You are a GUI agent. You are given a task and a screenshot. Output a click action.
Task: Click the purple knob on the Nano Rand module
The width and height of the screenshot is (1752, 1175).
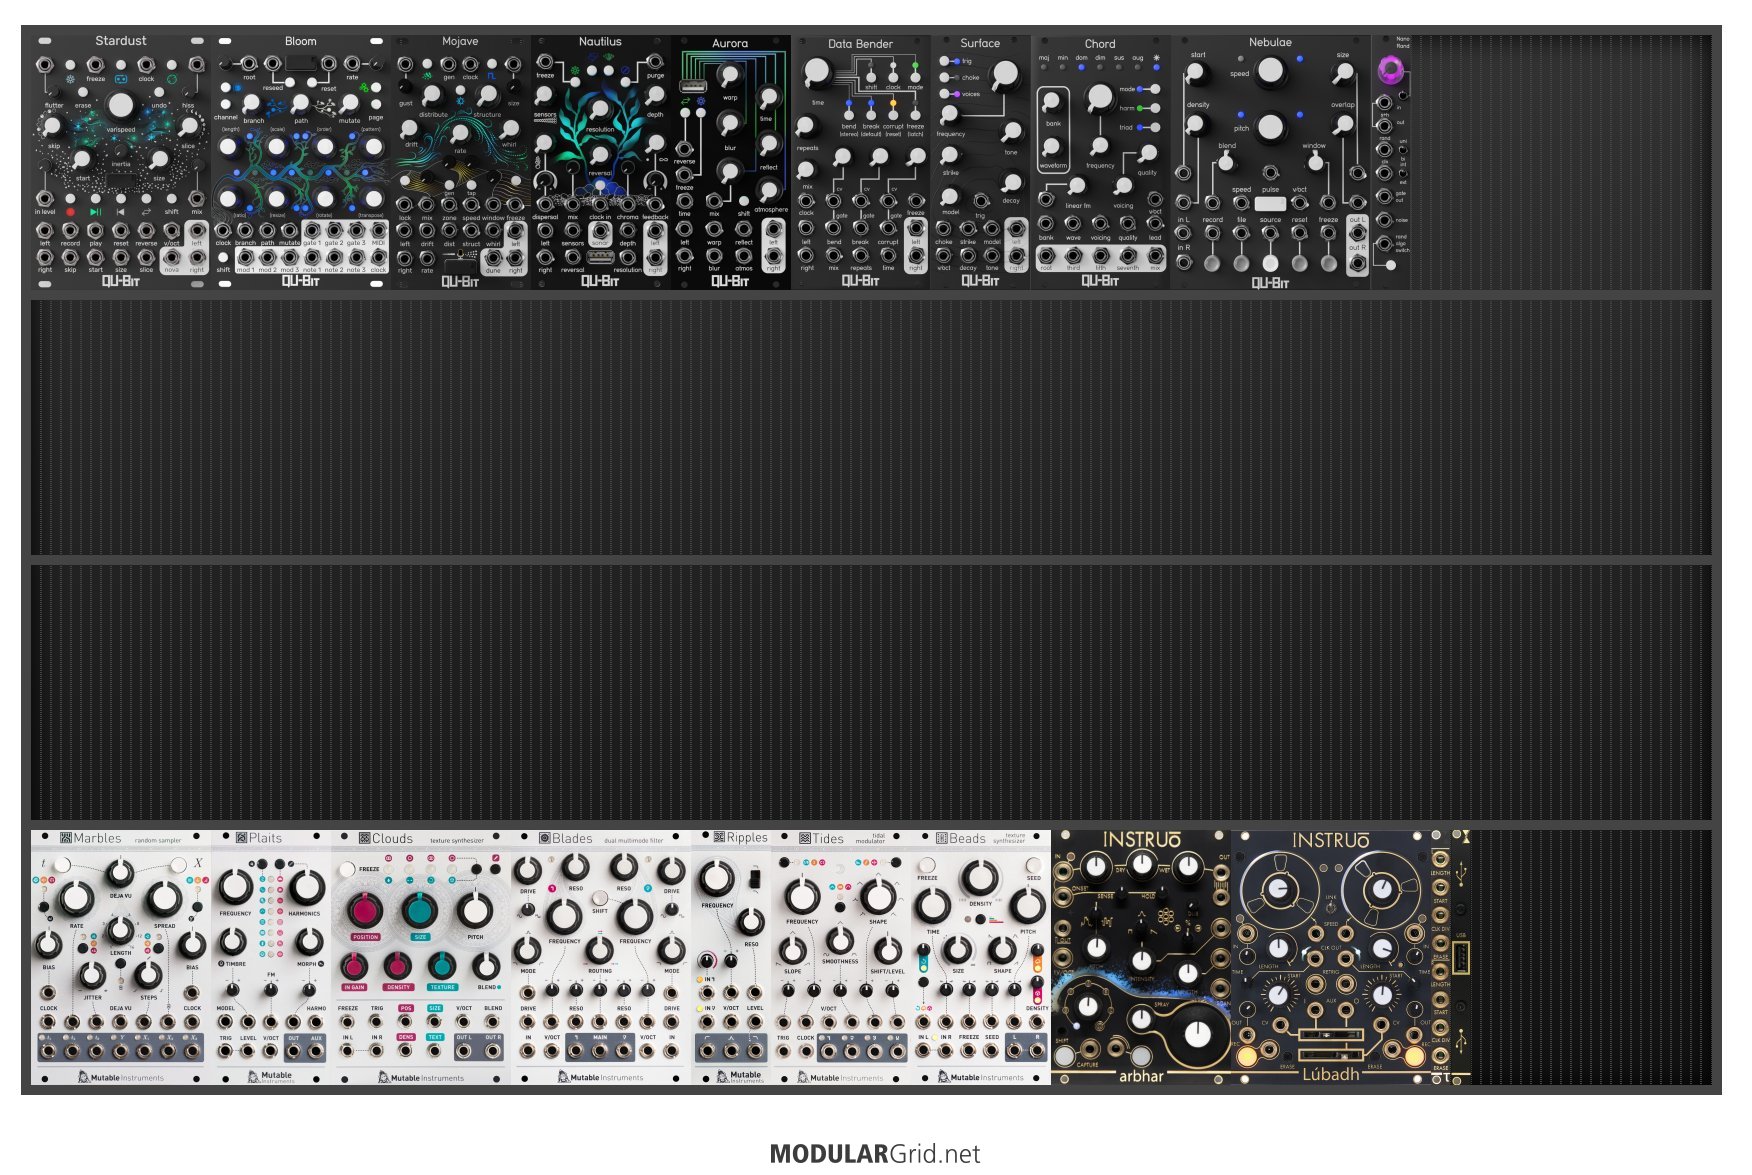(x=1390, y=70)
